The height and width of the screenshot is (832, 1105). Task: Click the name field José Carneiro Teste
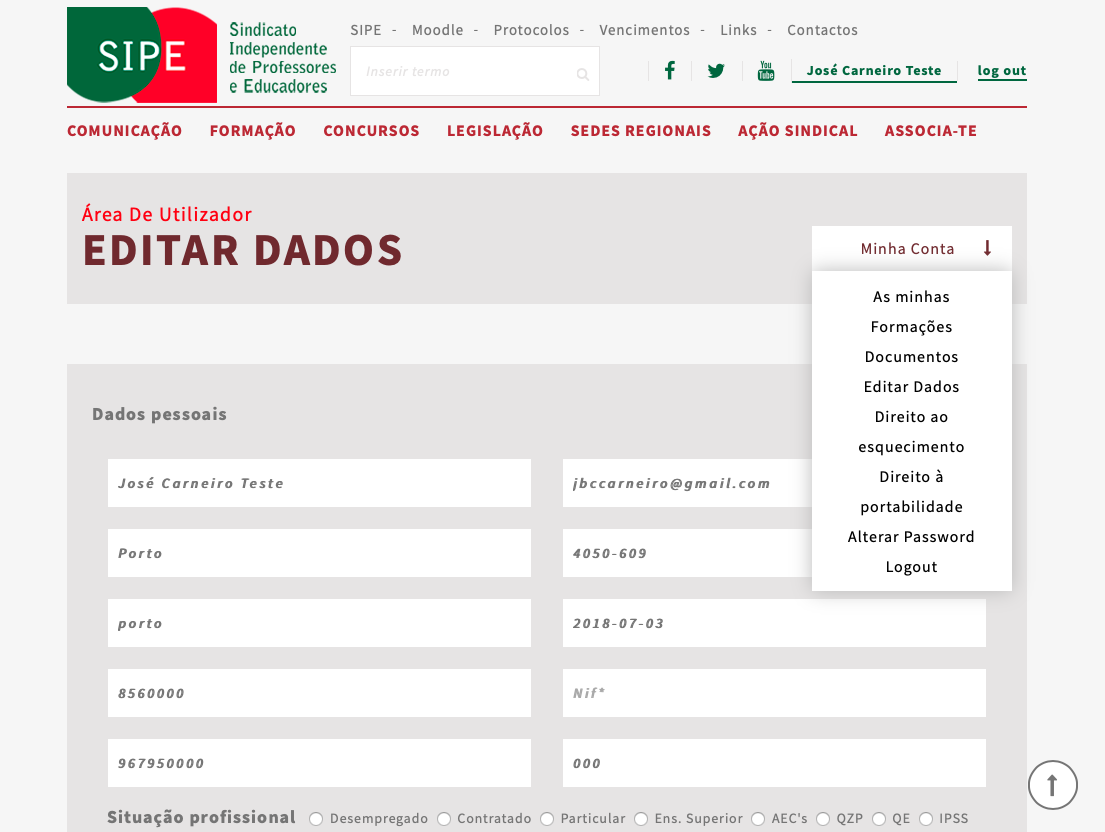tap(319, 483)
